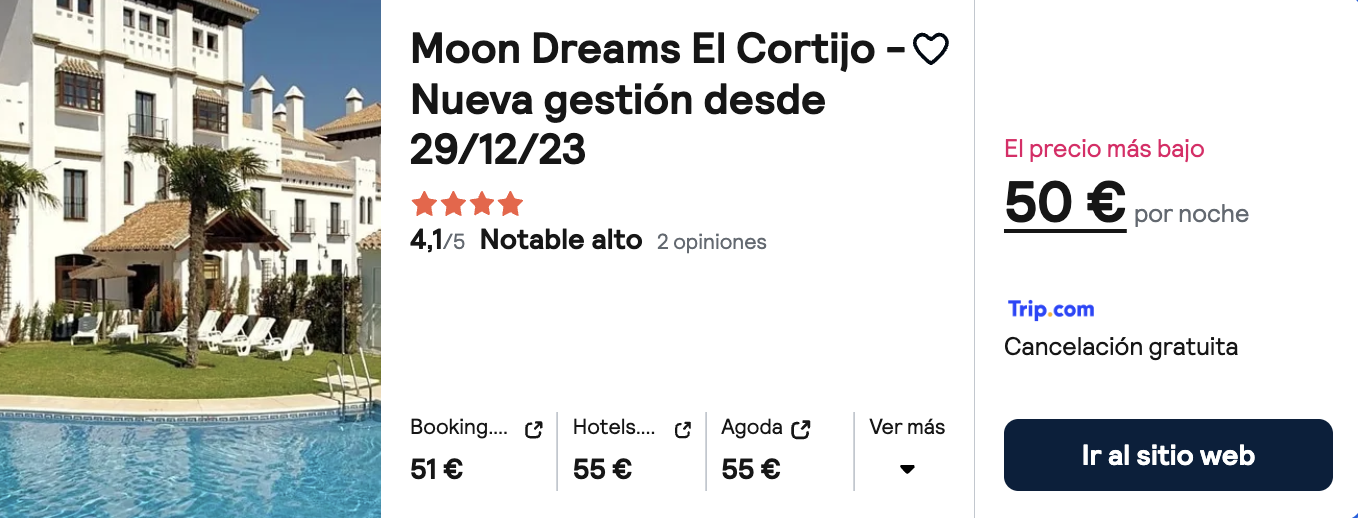Click the 50 € lowest price
Image resolution: width=1358 pixels, height=518 pixels.
pyautogui.click(x=1065, y=203)
